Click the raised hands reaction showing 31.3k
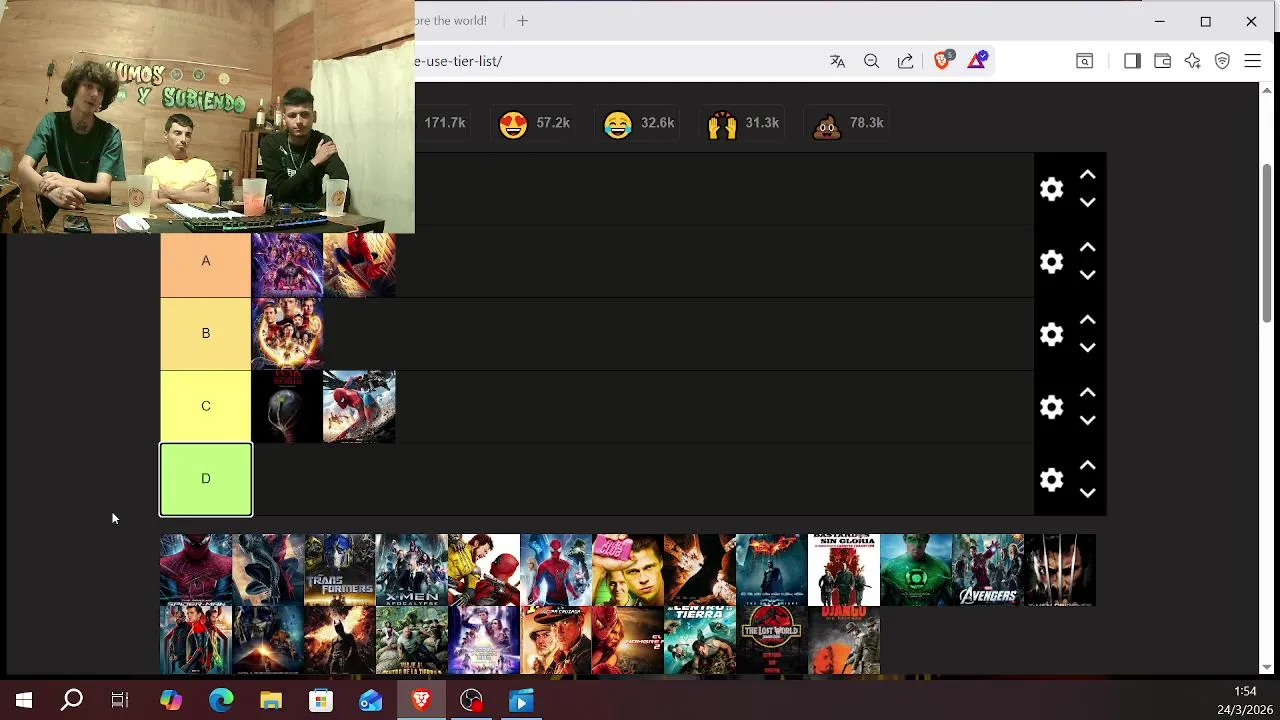The height and width of the screenshot is (720, 1280). pyautogui.click(x=743, y=123)
